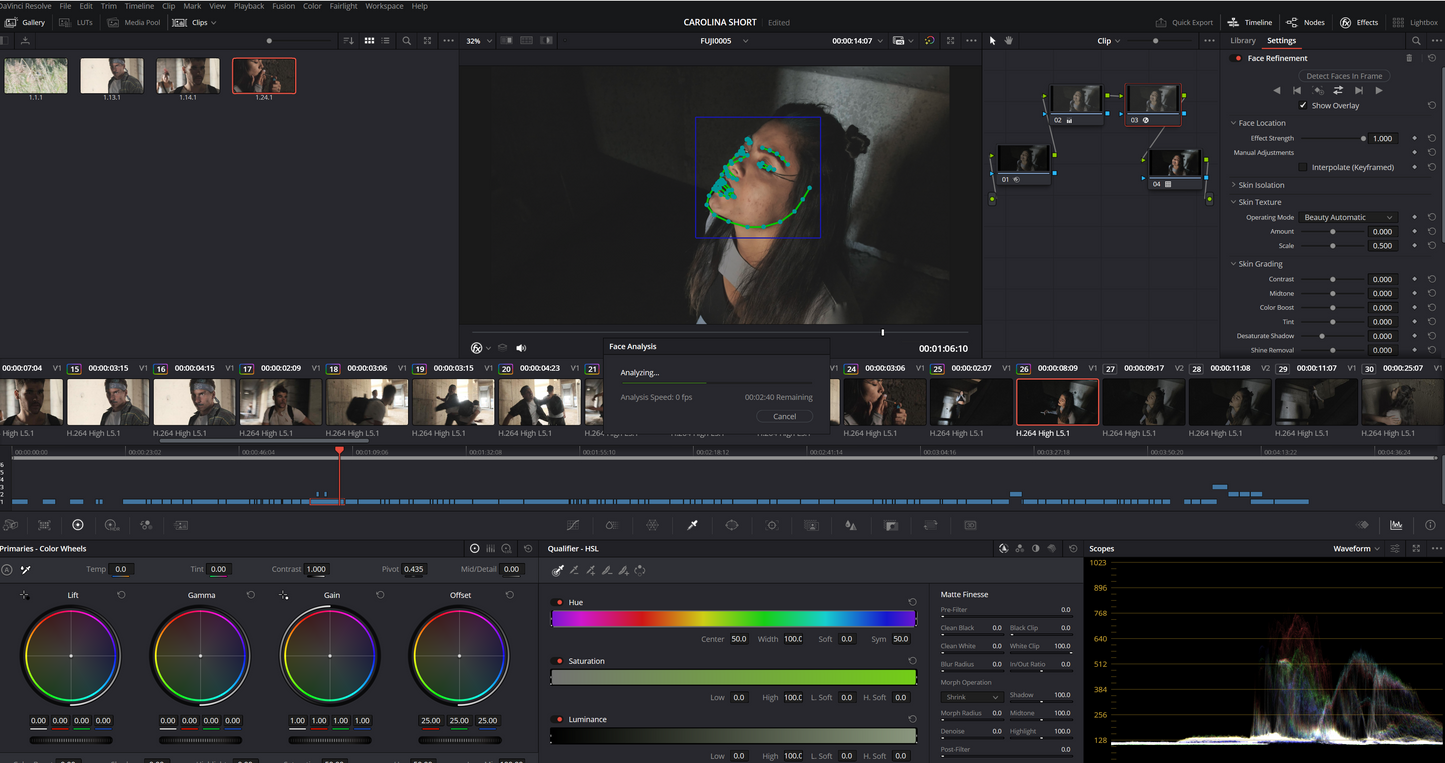Switch gallery to list view
Image resolution: width=1445 pixels, height=763 pixels.
point(385,41)
